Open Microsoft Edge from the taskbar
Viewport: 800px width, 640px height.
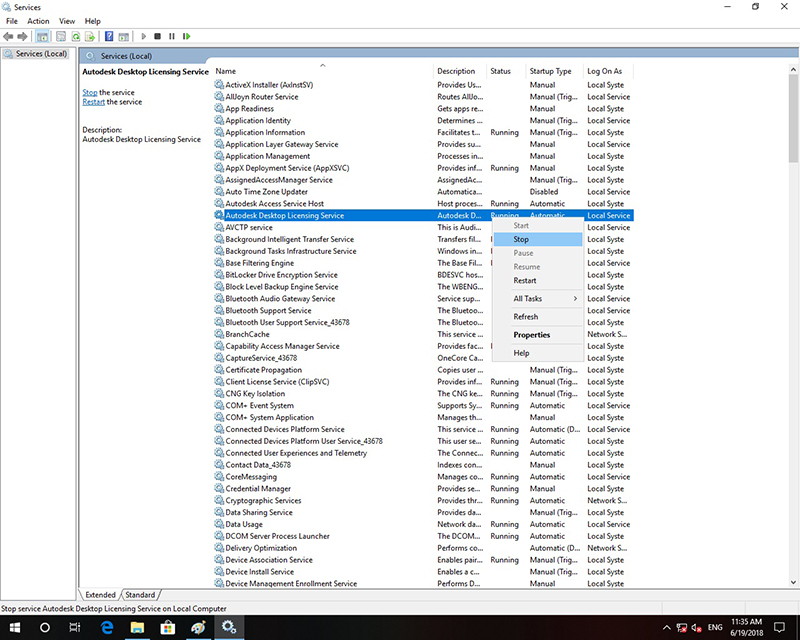[x=107, y=627]
